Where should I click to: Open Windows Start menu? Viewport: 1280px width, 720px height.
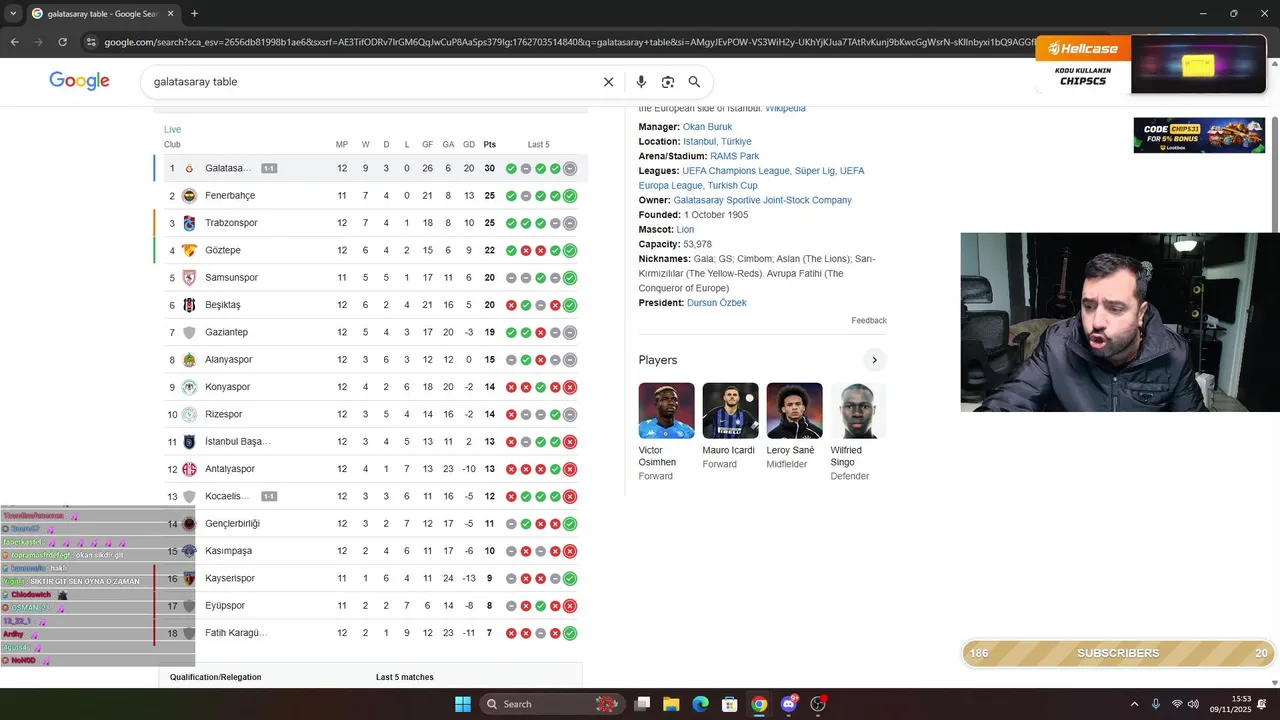[463, 704]
